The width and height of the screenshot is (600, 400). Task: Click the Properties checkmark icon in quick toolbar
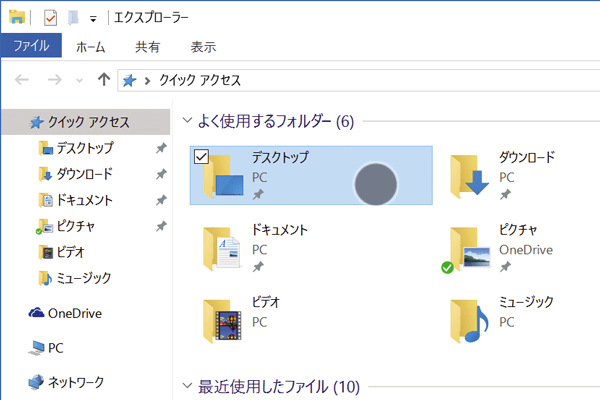51,18
